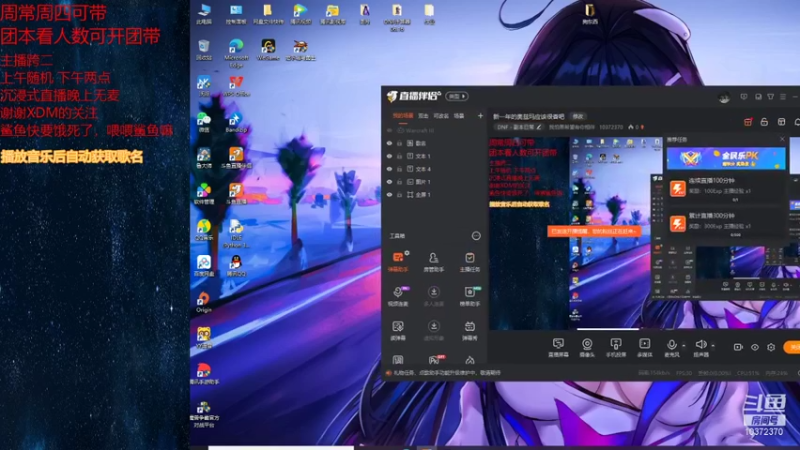Image resolution: width=800 pixels, height=450 pixels.
Task: Toggle visibility of the 文本 1 source
Action: click(x=389, y=156)
